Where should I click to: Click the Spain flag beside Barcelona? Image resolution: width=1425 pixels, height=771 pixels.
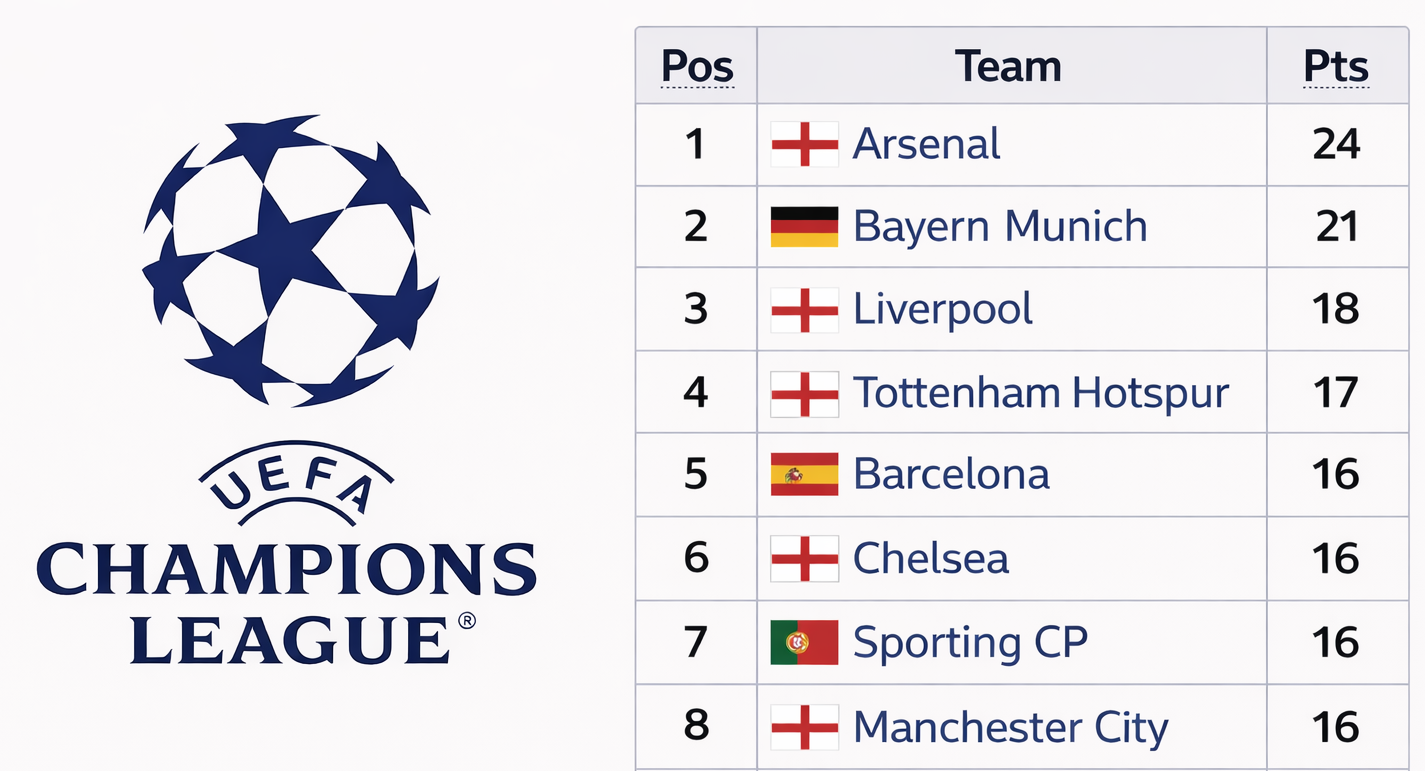[804, 474]
